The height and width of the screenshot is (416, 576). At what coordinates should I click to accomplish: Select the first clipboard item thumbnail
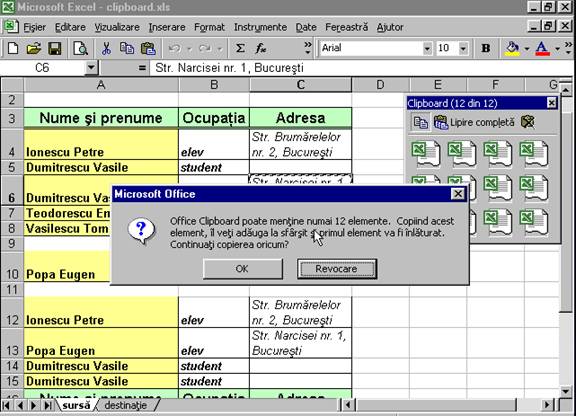[x=426, y=154]
